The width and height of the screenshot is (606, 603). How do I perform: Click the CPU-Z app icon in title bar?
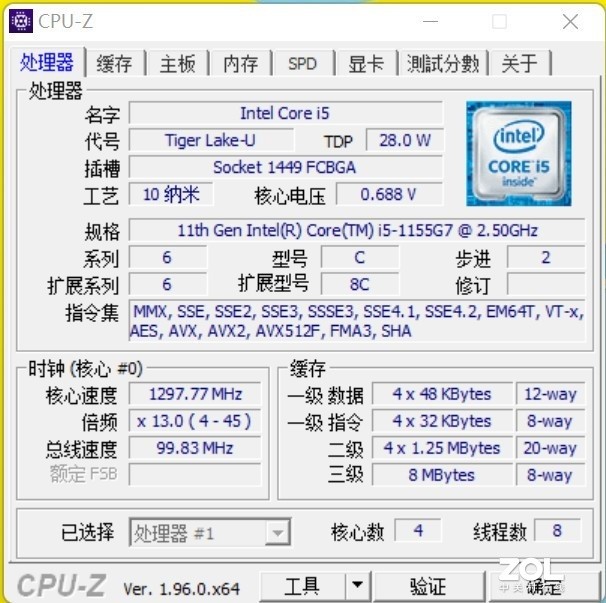click(20, 21)
